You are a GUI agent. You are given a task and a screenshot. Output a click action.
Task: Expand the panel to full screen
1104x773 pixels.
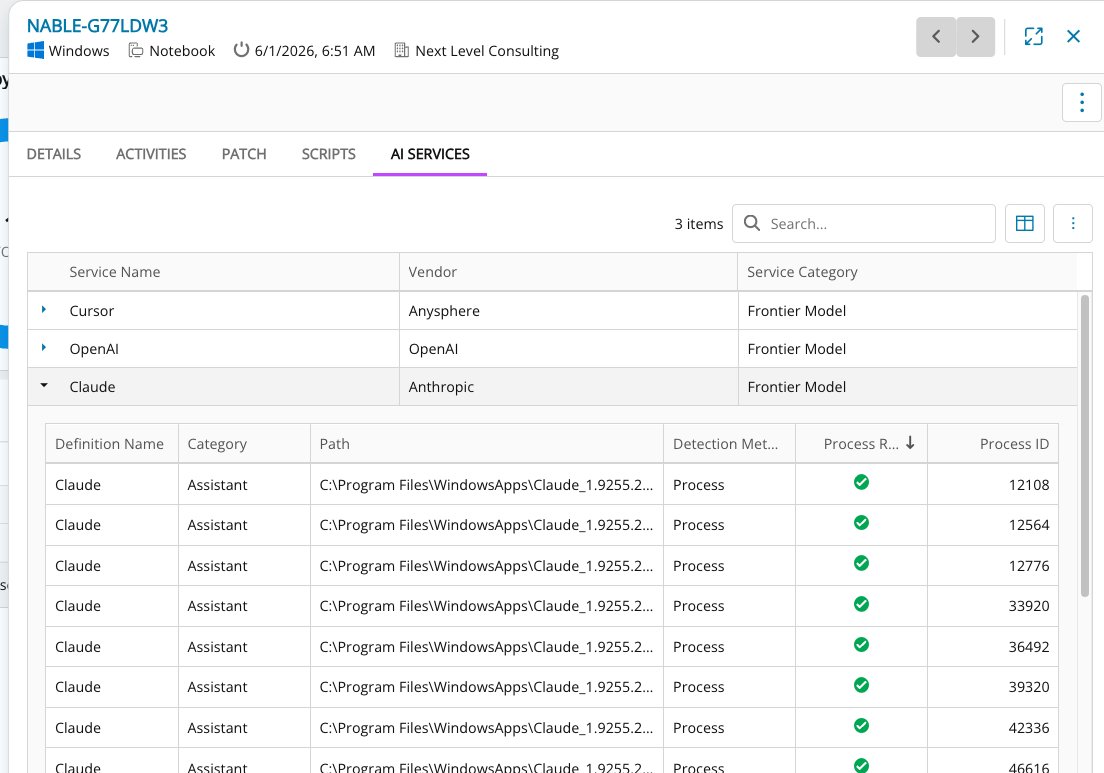tap(1033, 37)
